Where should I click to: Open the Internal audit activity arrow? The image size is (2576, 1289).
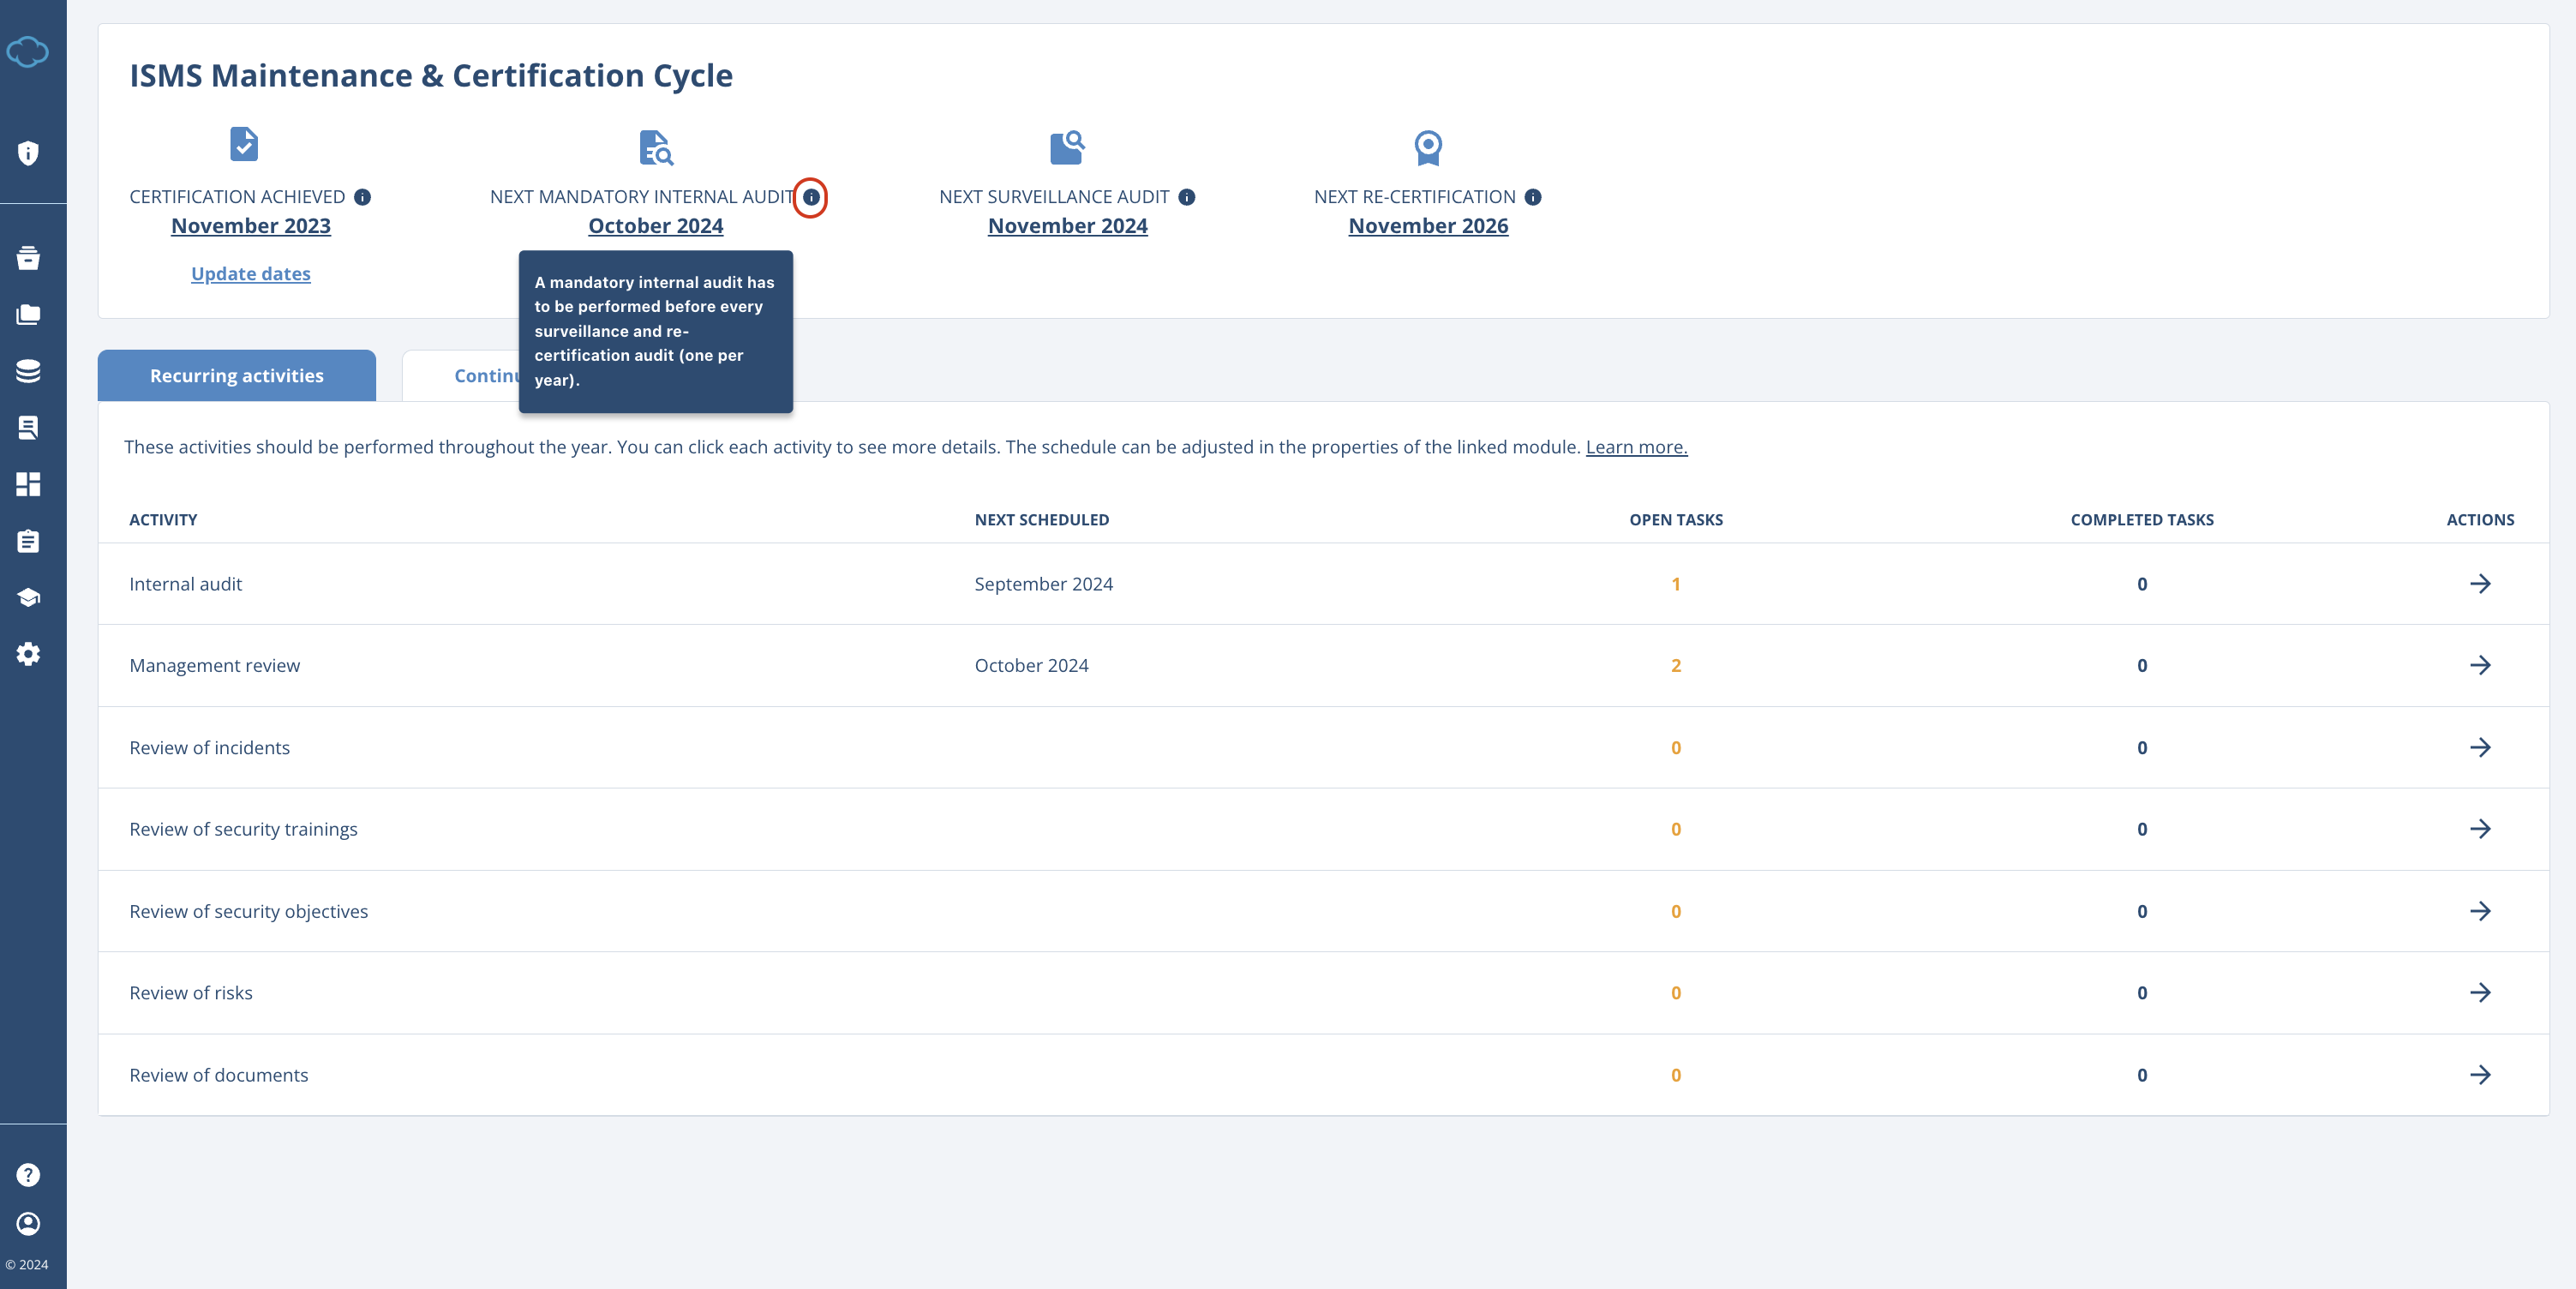2482,584
